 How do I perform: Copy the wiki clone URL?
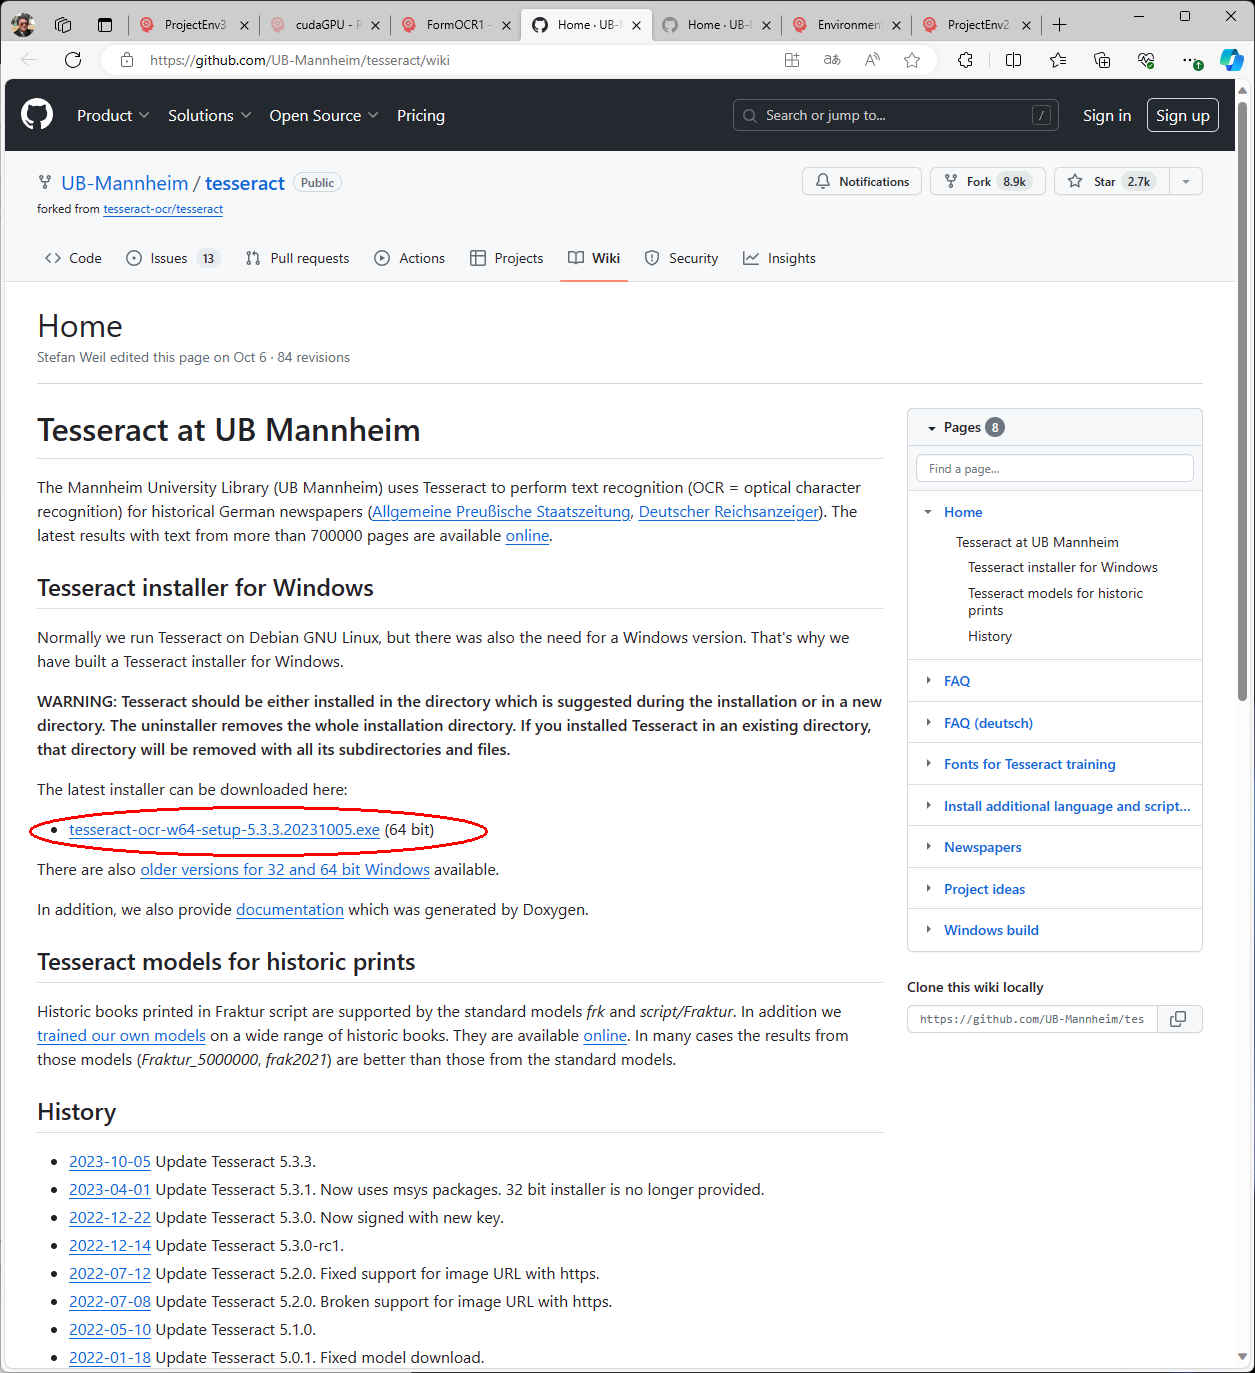[1178, 1019]
